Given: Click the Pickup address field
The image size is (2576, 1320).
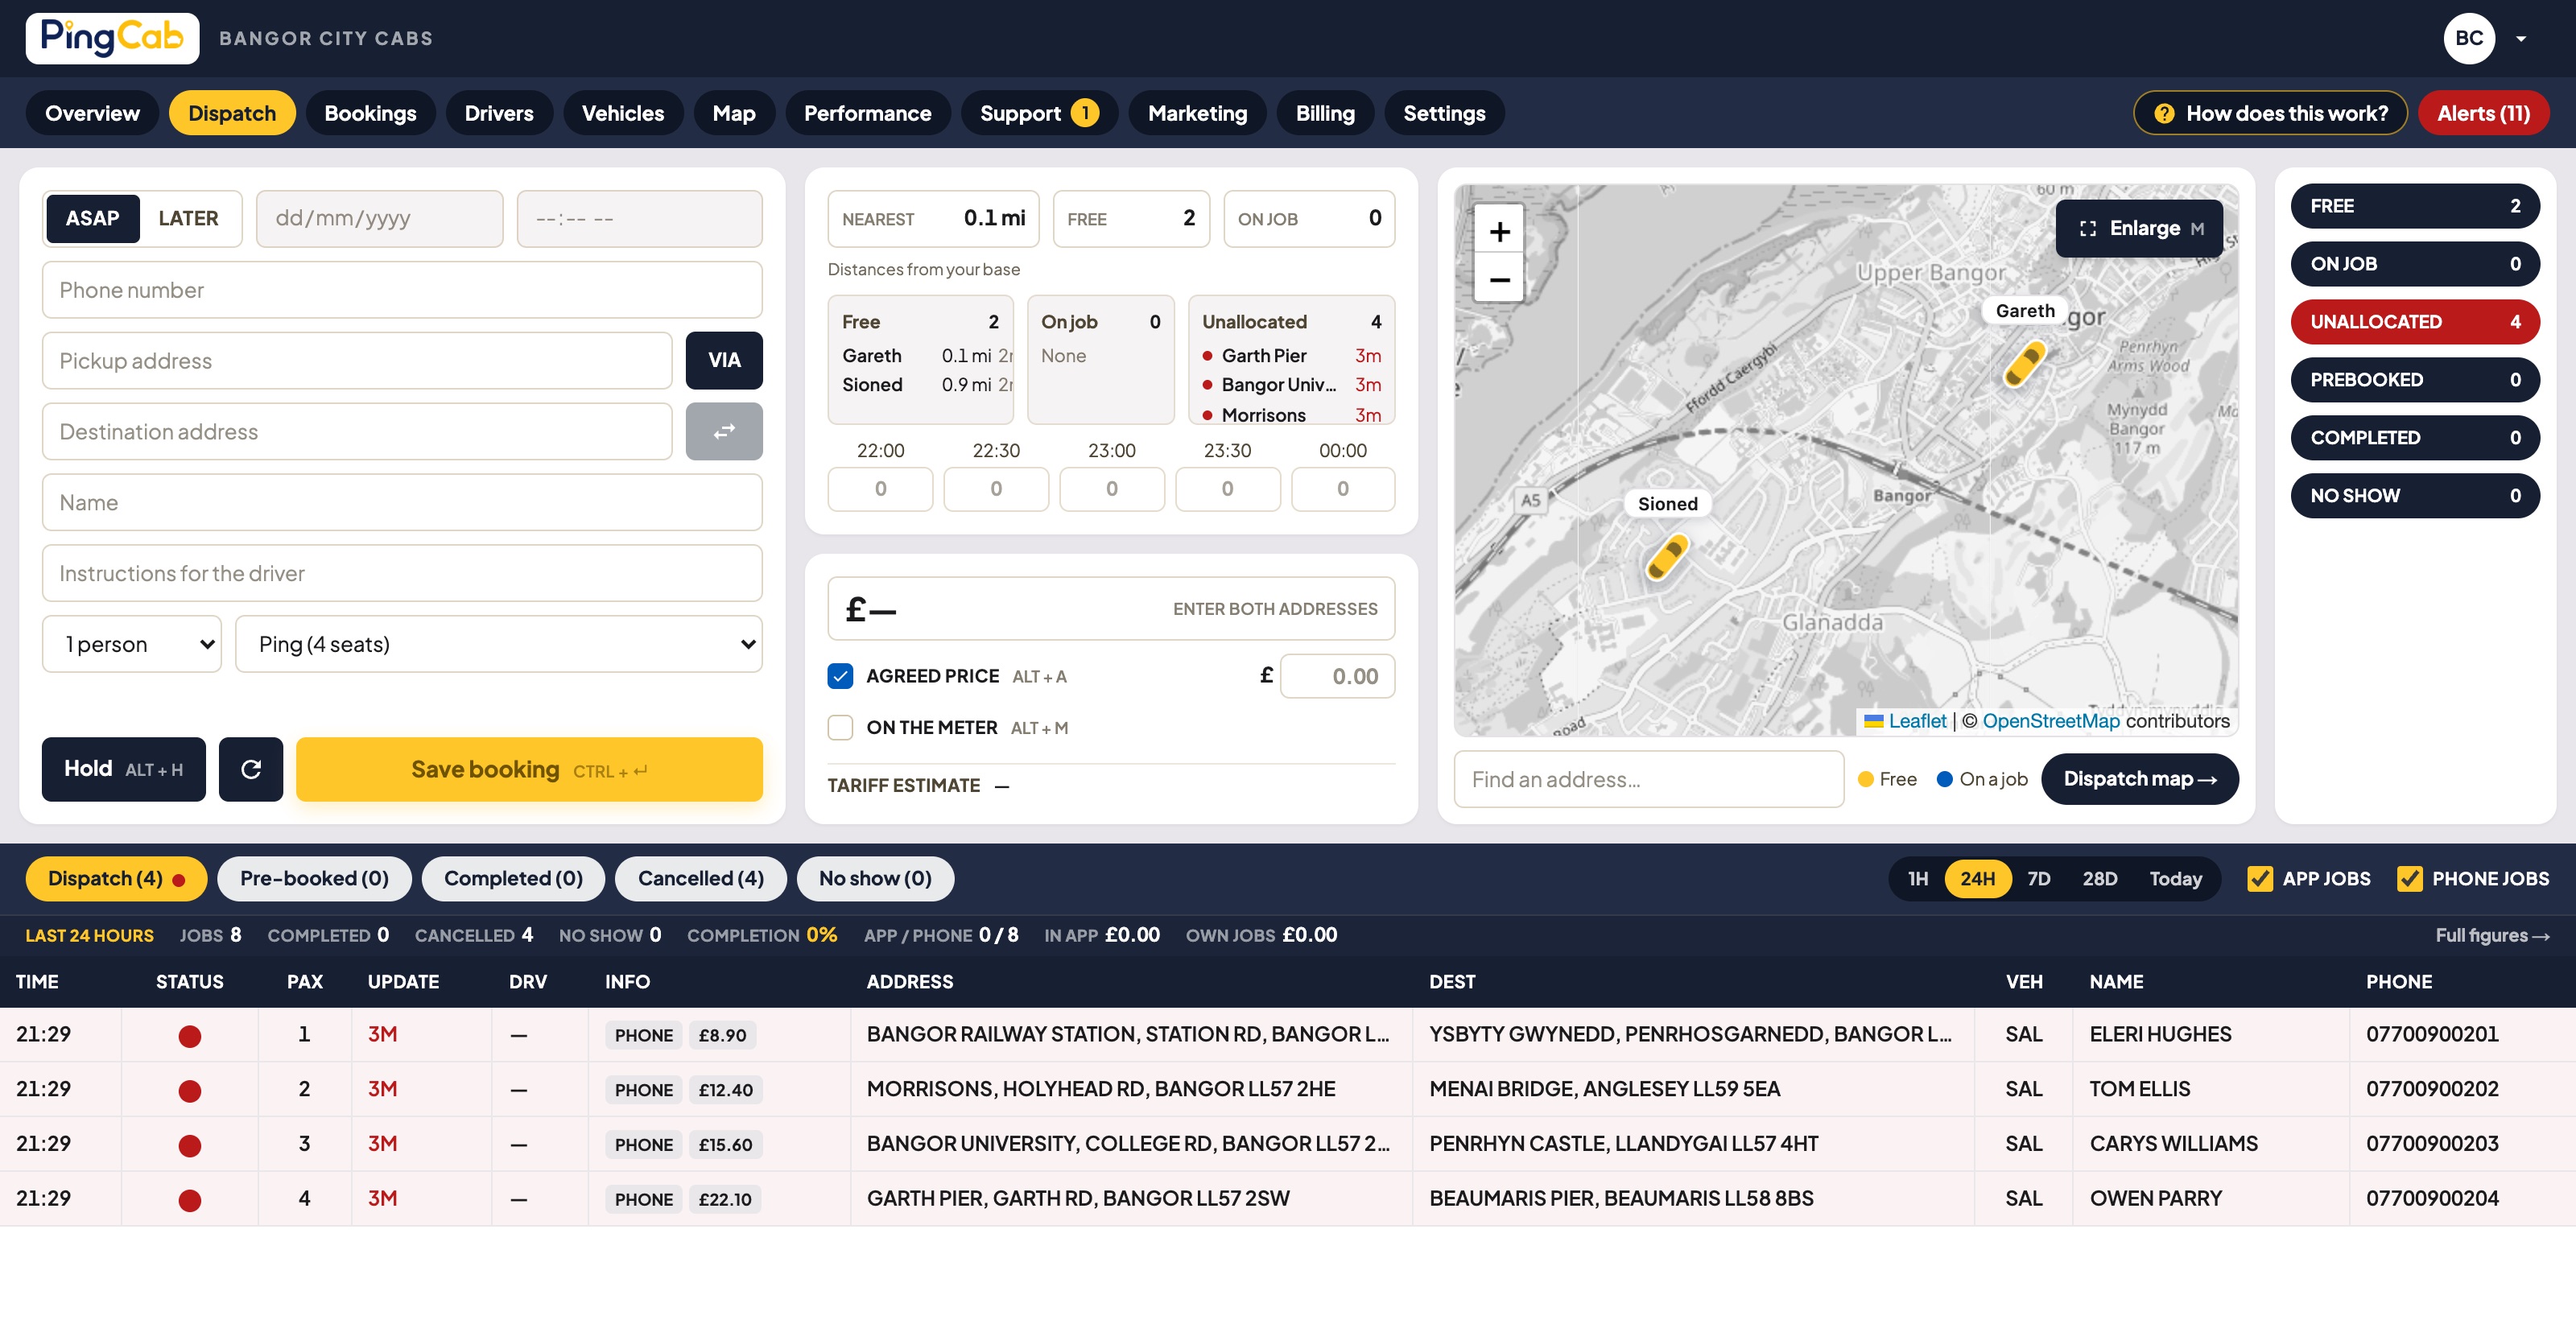Looking at the screenshot, I should [357, 360].
